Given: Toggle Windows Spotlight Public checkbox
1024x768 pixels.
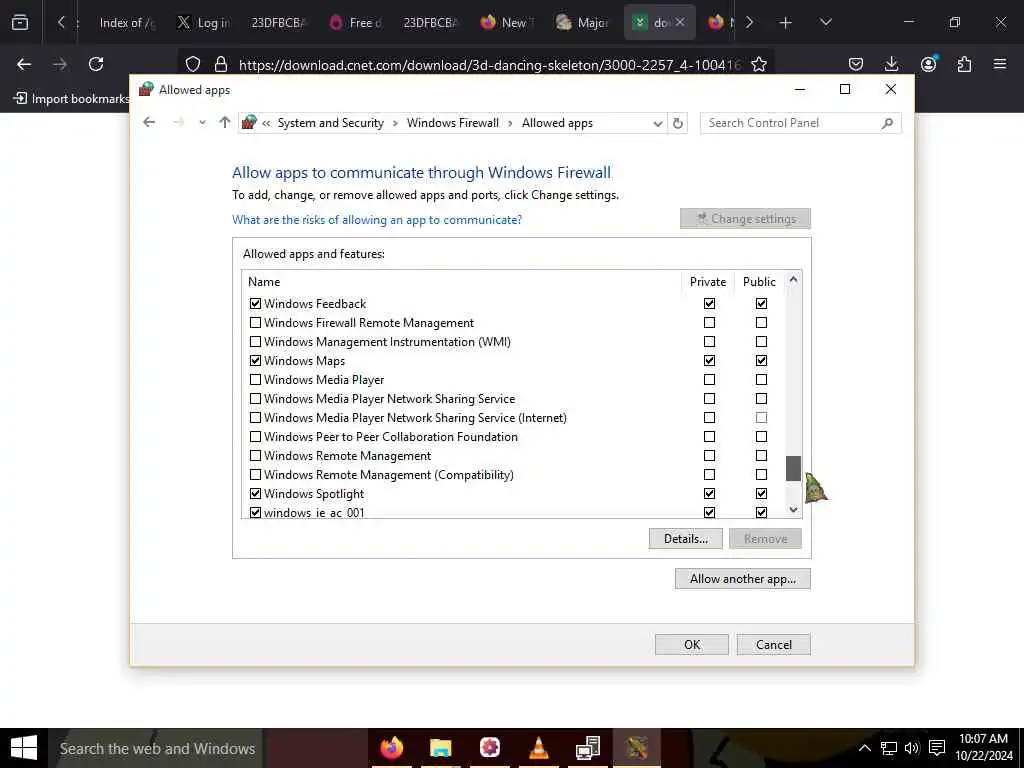Looking at the screenshot, I should click(x=761, y=494).
